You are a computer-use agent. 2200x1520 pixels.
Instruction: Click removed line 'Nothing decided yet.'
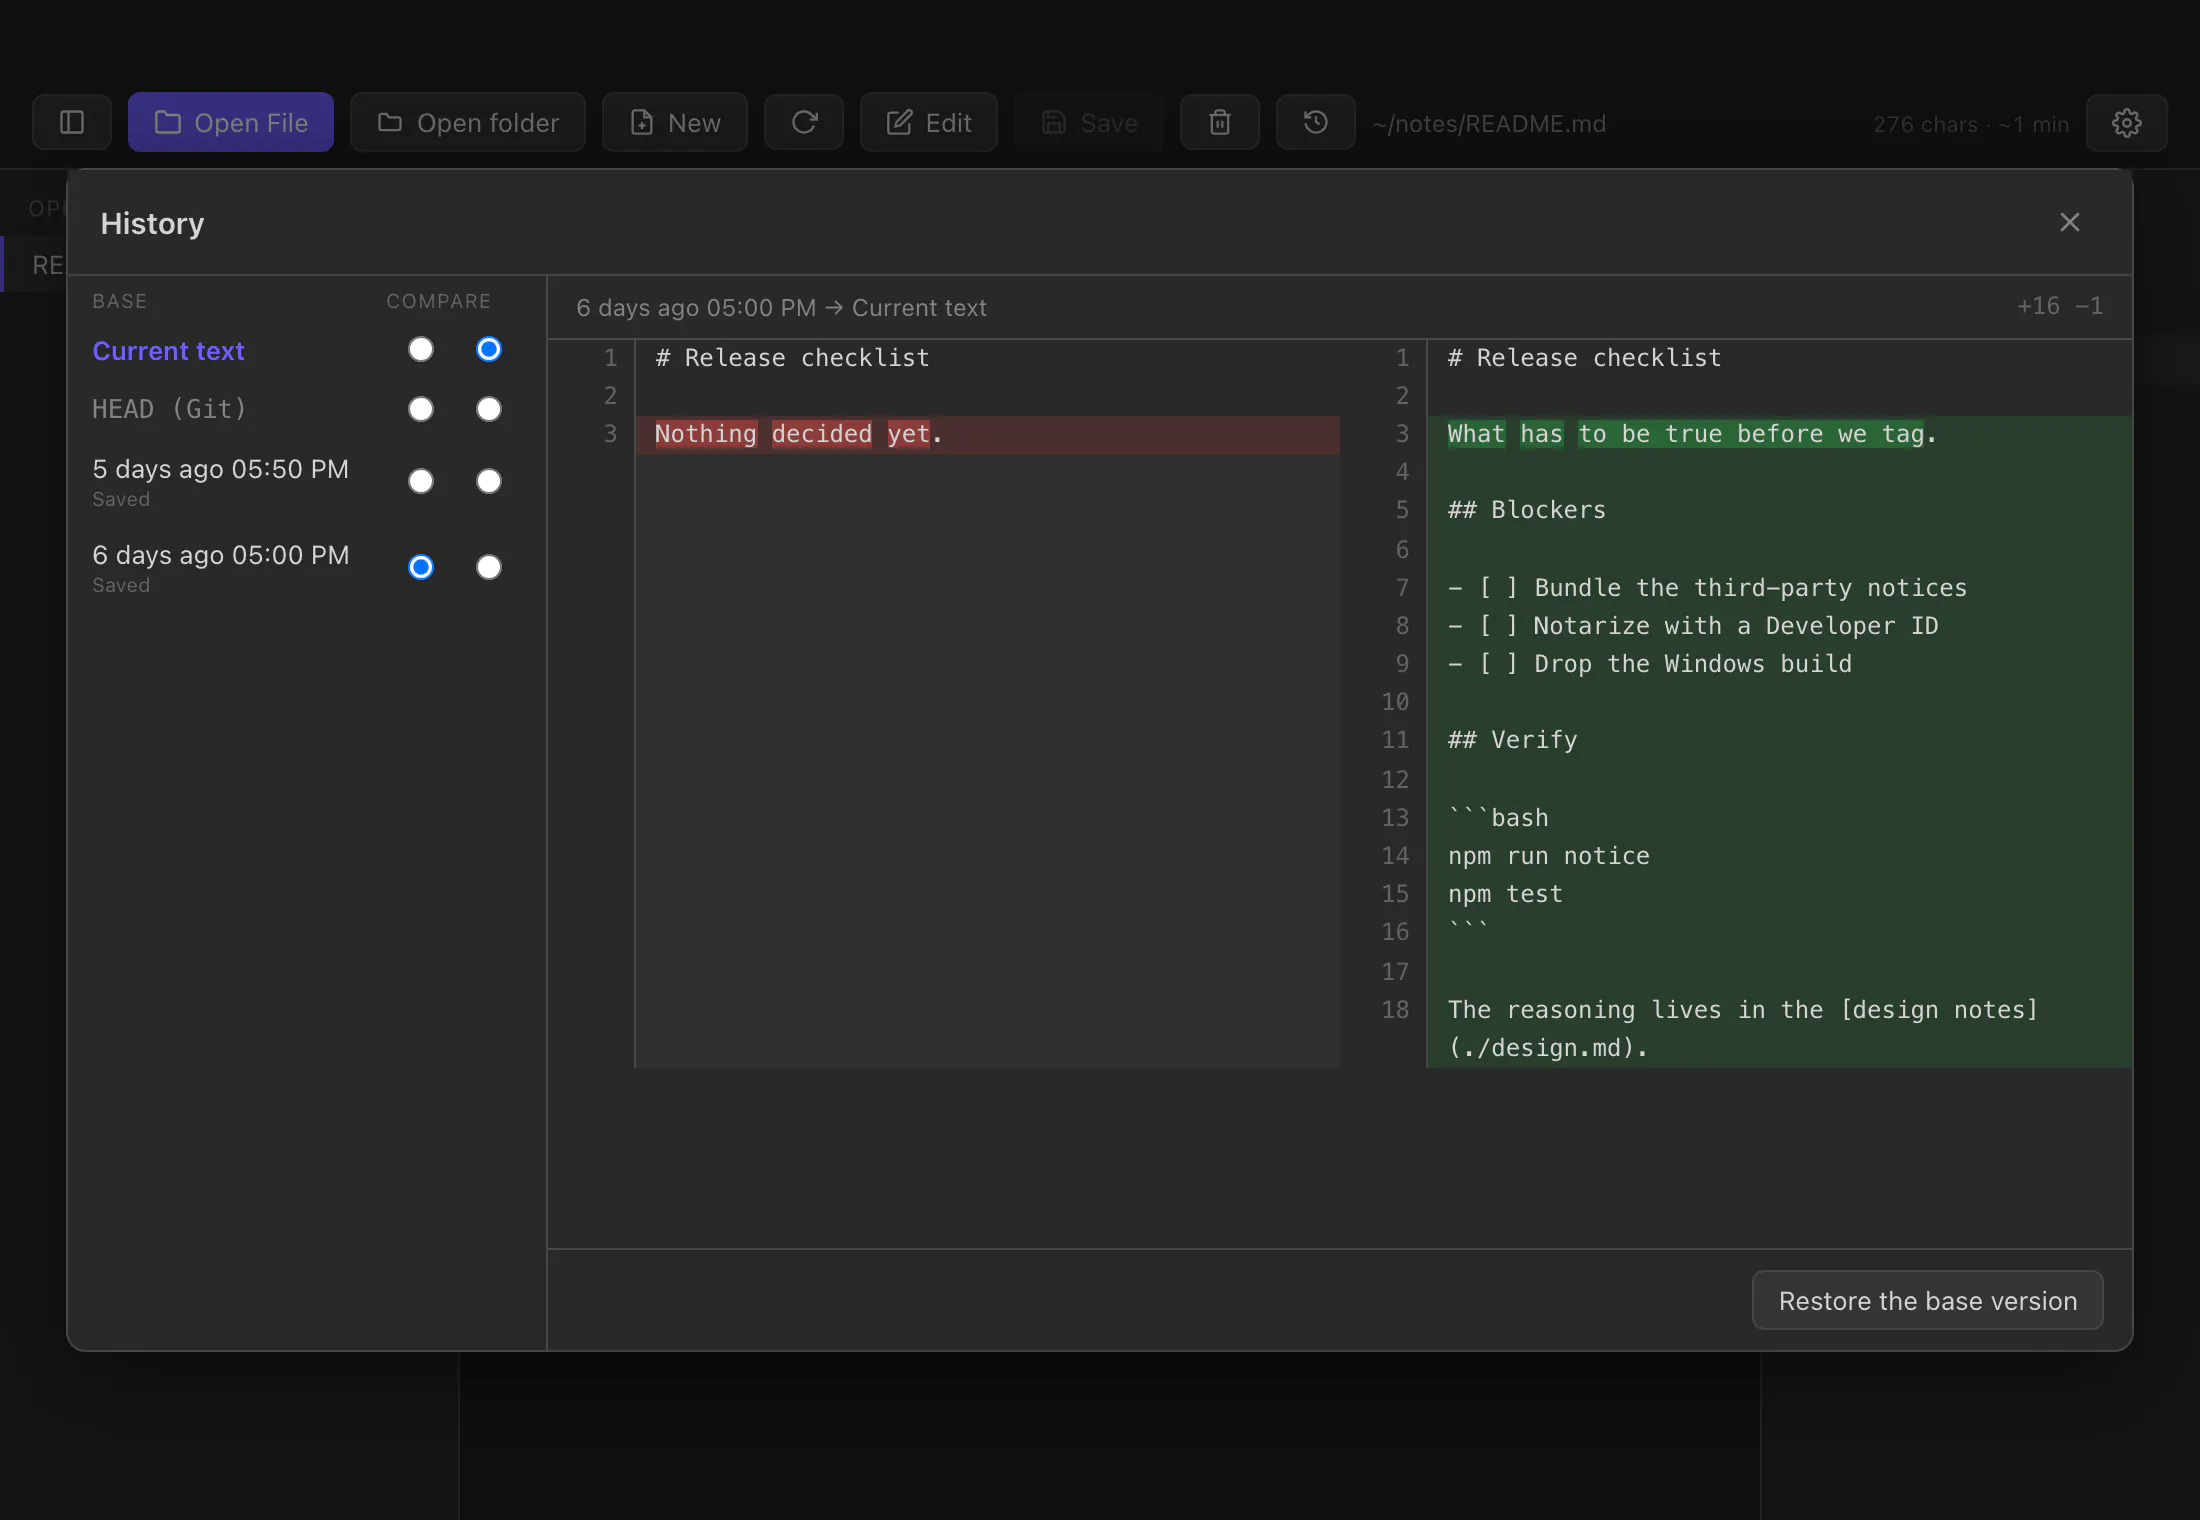988,434
